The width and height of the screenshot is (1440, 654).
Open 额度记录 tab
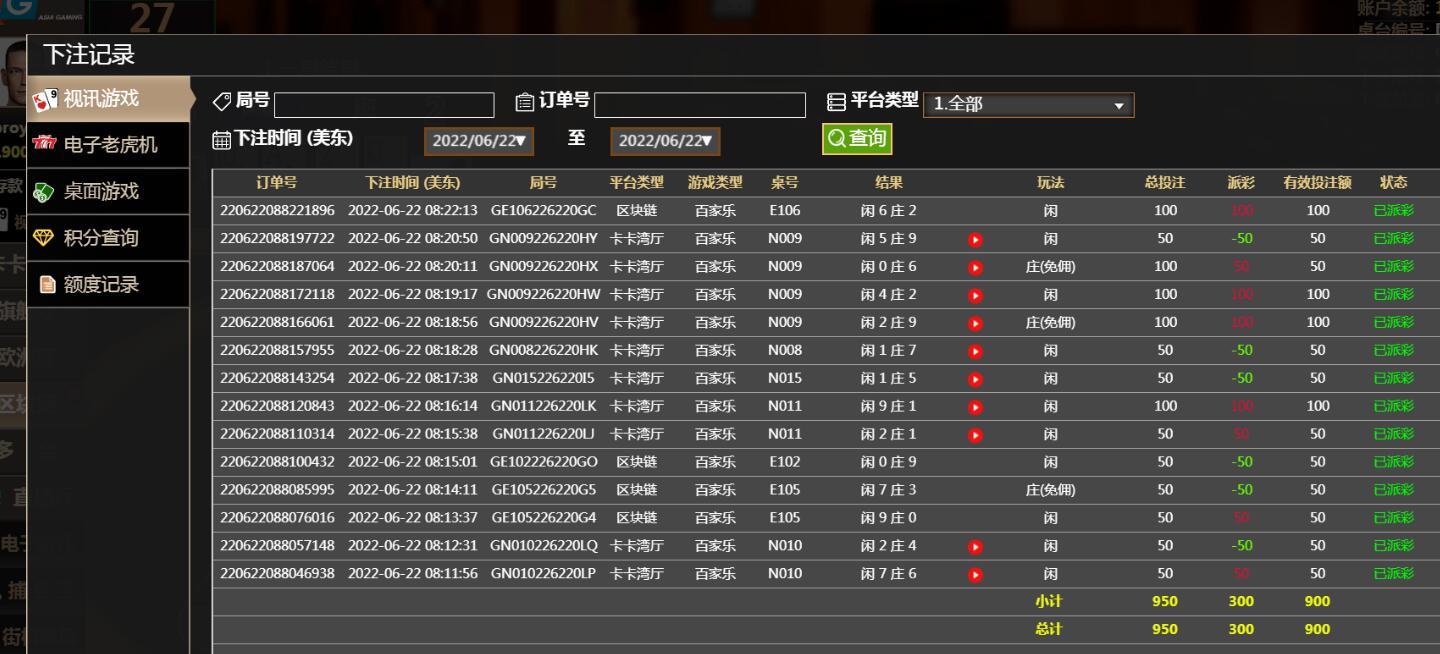click(108, 284)
